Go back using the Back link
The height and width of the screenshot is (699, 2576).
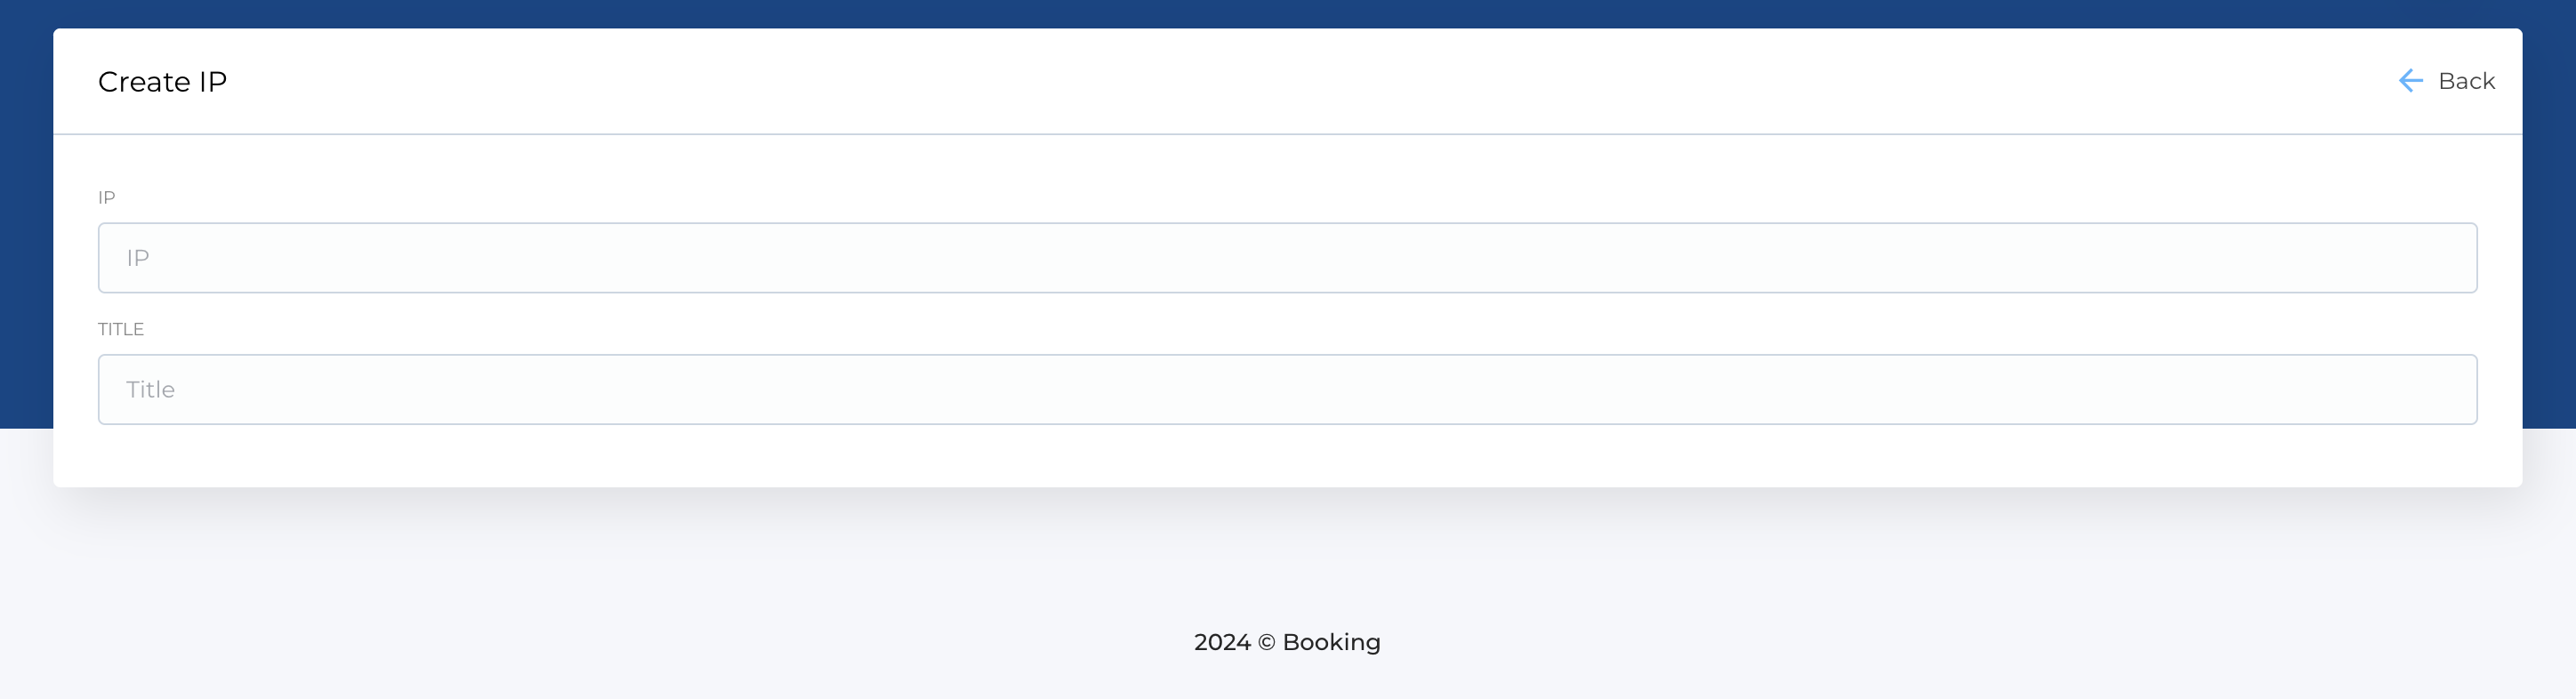pyautogui.click(x=2465, y=81)
